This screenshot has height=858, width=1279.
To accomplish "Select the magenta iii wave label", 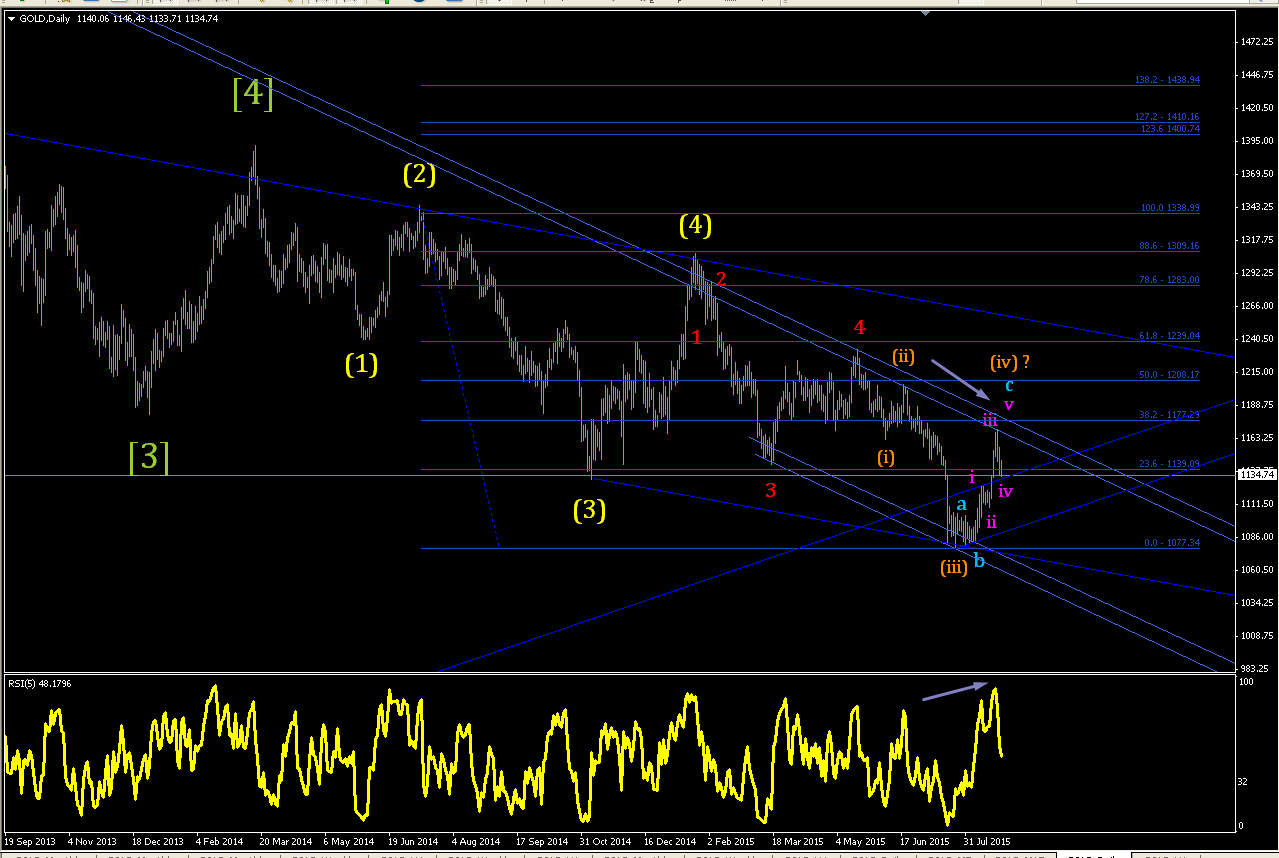I will (989, 420).
